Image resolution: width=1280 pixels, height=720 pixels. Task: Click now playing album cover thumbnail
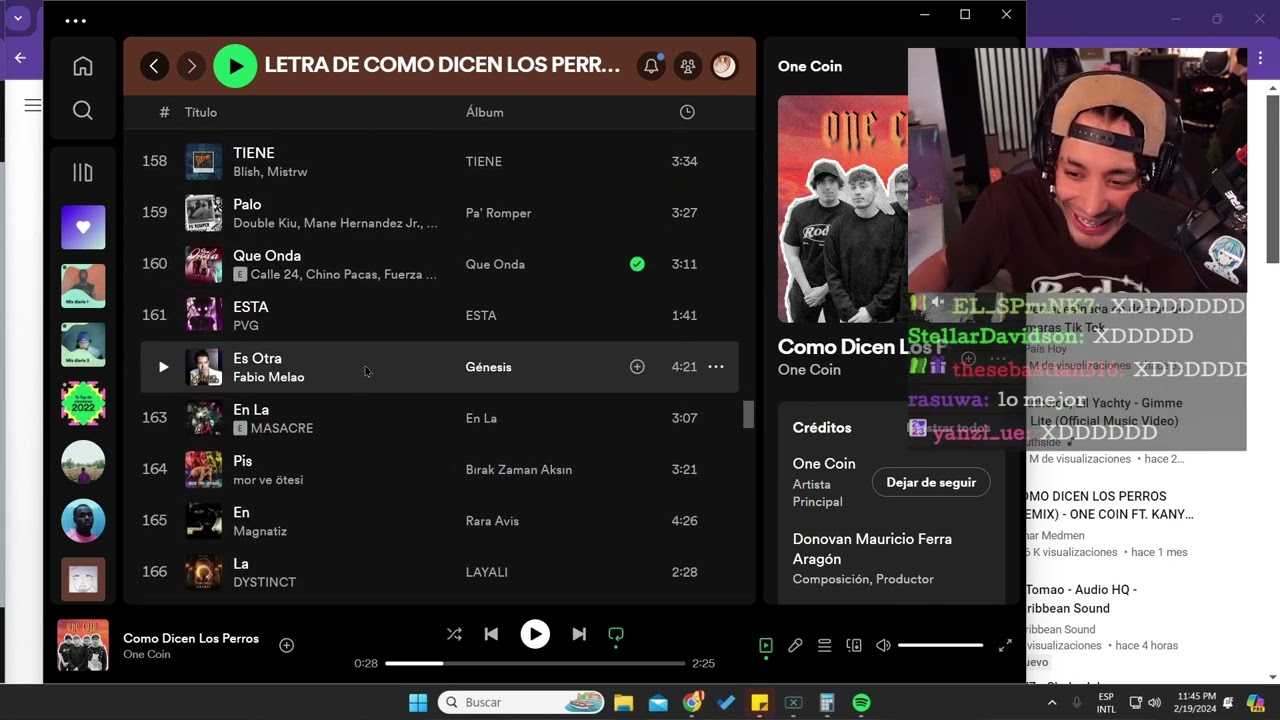83,645
